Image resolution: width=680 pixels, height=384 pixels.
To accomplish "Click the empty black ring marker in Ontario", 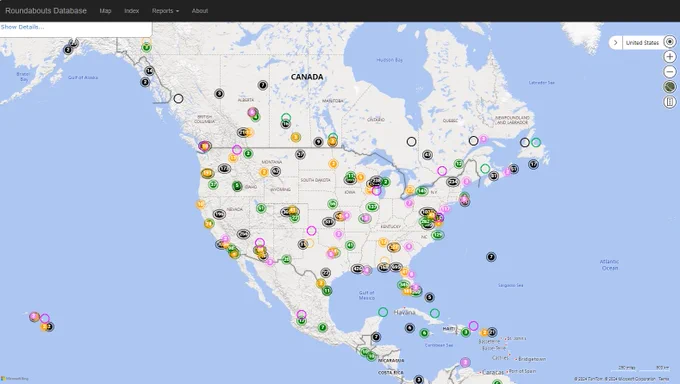I will pyautogui.click(x=412, y=141).
